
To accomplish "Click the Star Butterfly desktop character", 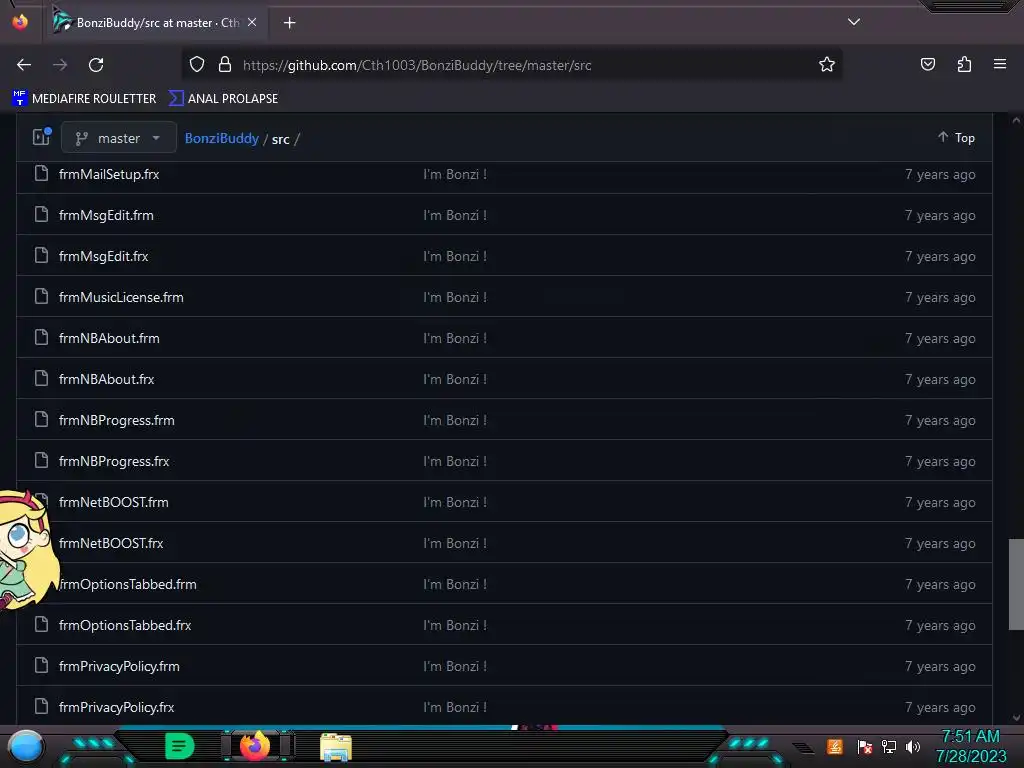I will click(x=26, y=551).
